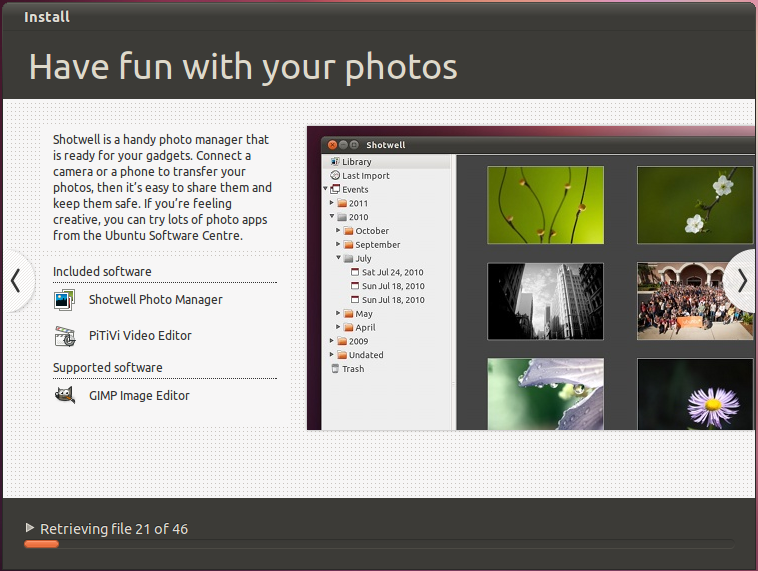758x571 pixels.
Task: Click the installation progress bar
Action: pos(378,544)
